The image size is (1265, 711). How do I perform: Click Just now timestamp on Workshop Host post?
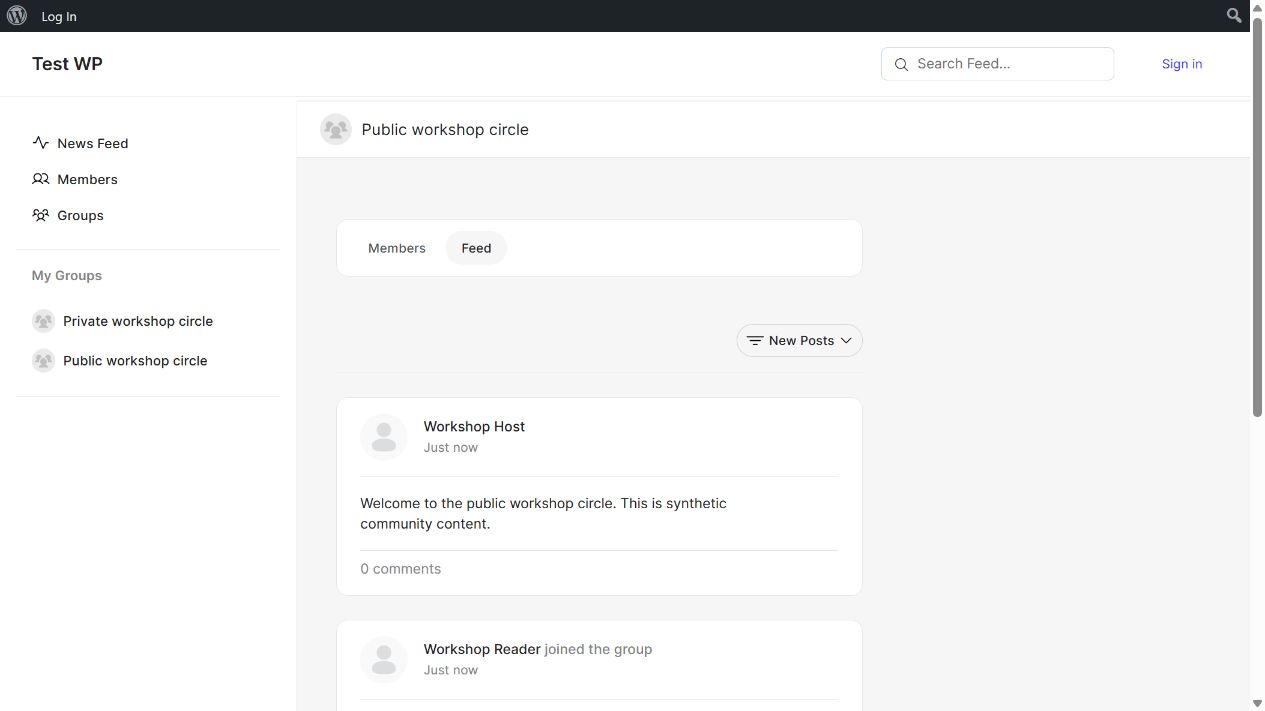[x=451, y=447]
